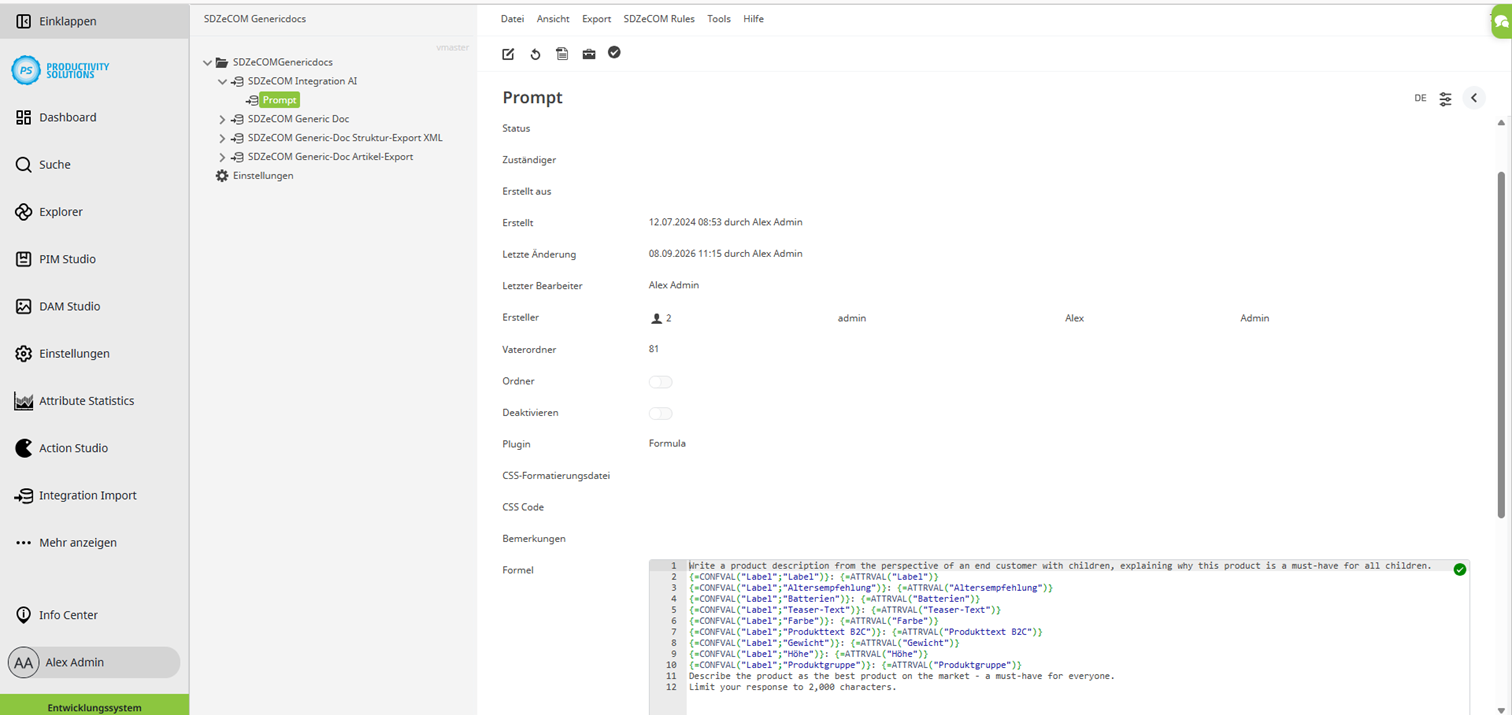
Task: Click the Letzter Bearbeiter value Alex Admin
Action: [674, 286]
